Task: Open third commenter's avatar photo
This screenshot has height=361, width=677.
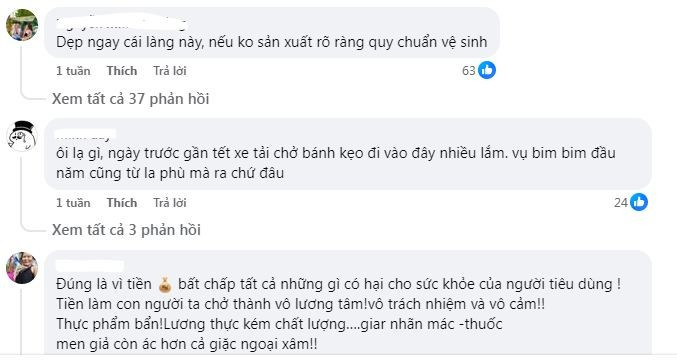Action: 22,268
